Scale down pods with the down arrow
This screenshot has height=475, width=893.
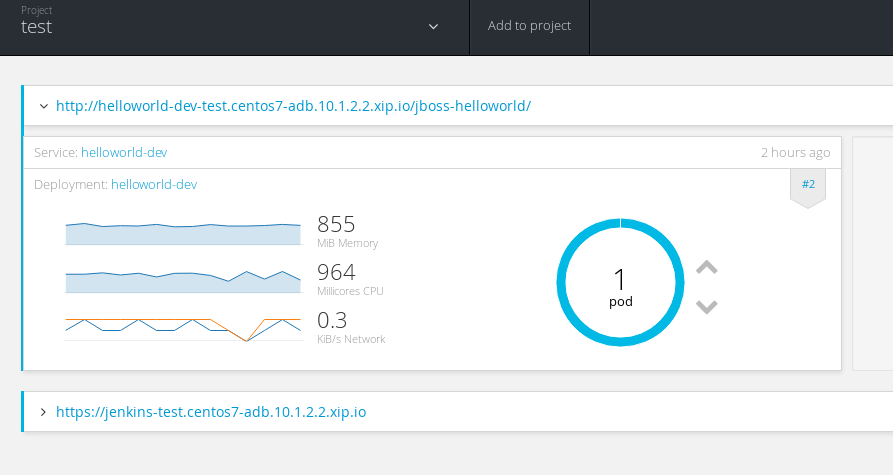[x=707, y=307]
